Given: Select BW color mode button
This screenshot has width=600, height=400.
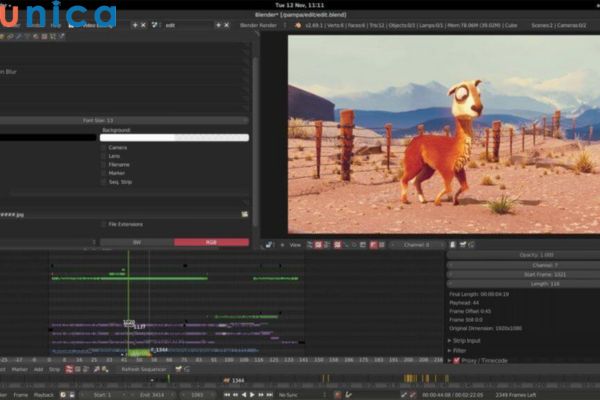Looking at the screenshot, I should [x=137, y=242].
